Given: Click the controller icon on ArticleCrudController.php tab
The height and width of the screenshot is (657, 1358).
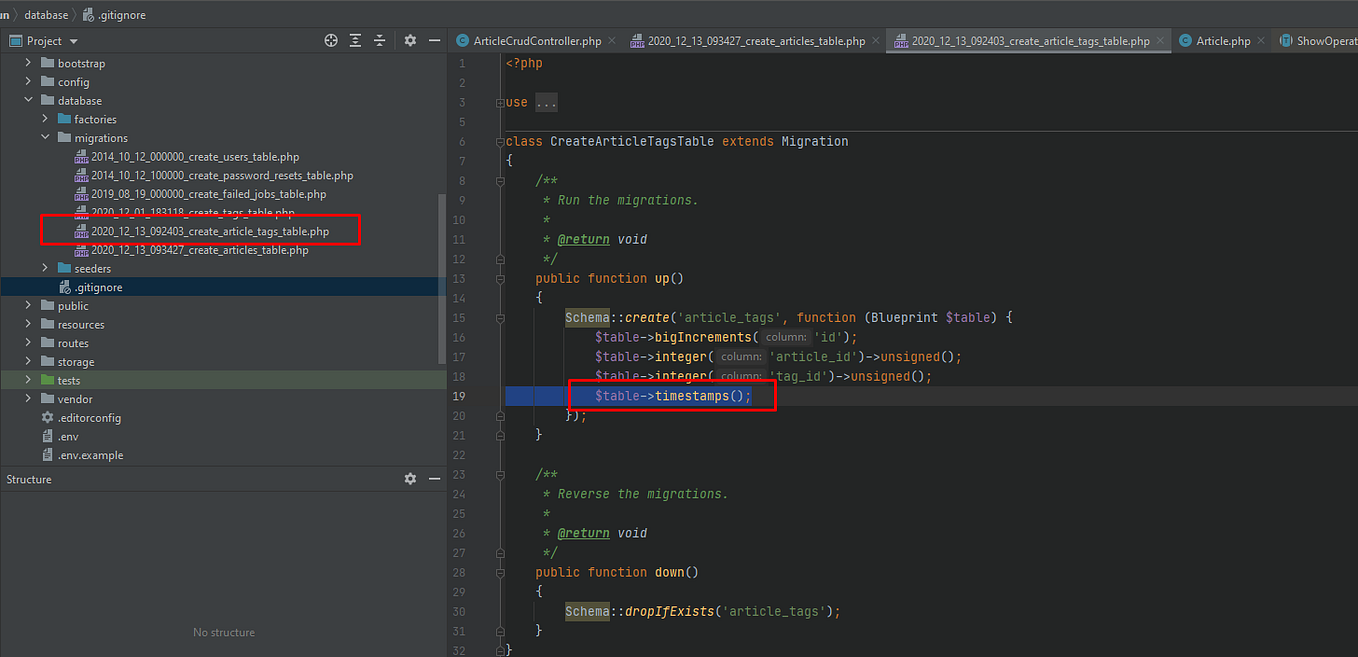Looking at the screenshot, I should click(462, 41).
